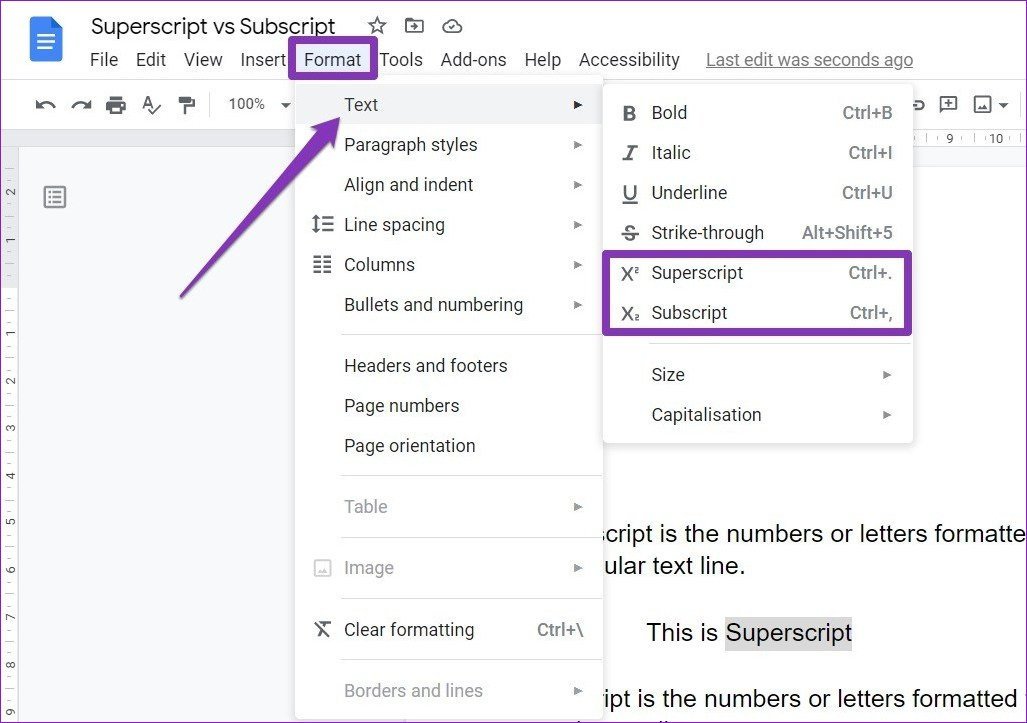Click the greyed-out Image menu entry
The width and height of the screenshot is (1027, 723).
449,568
